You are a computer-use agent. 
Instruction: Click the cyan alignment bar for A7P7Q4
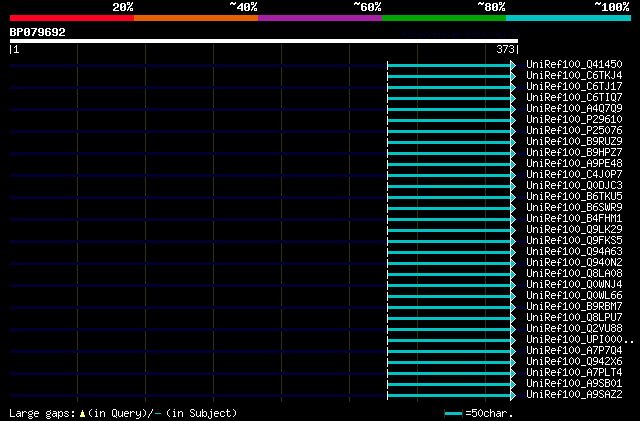[x=449, y=352]
